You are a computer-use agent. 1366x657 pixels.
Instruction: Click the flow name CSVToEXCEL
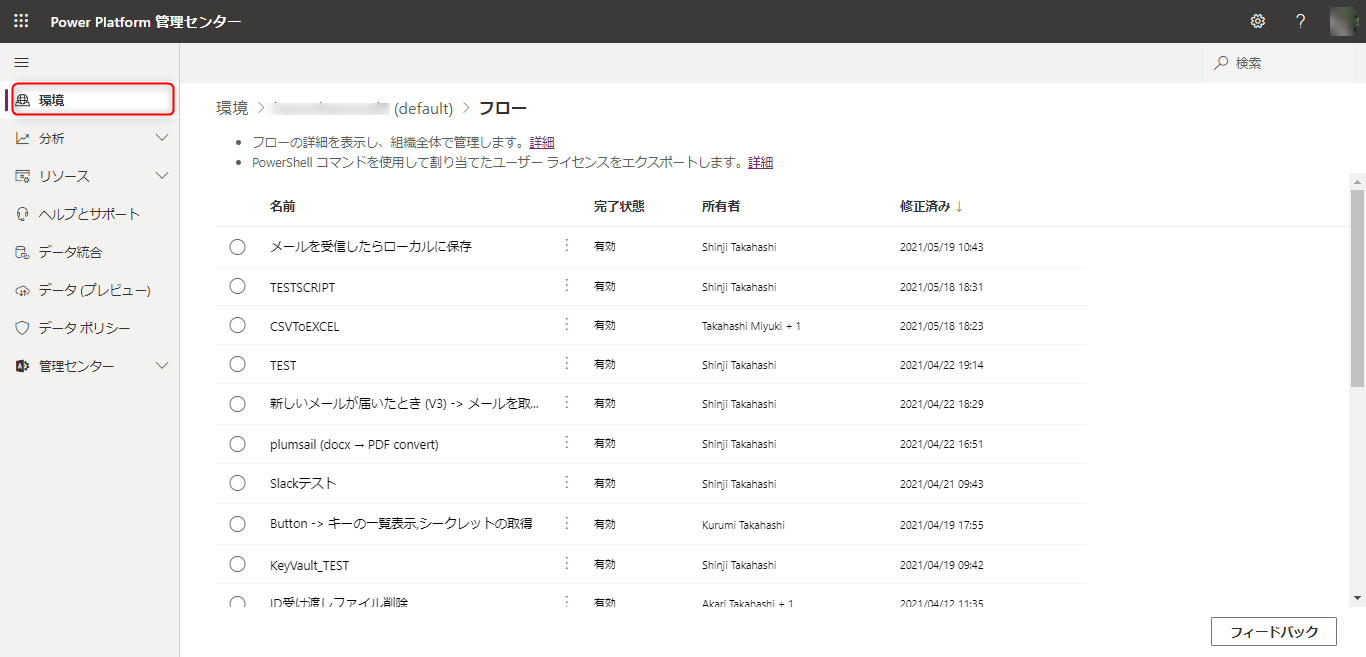click(x=305, y=326)
